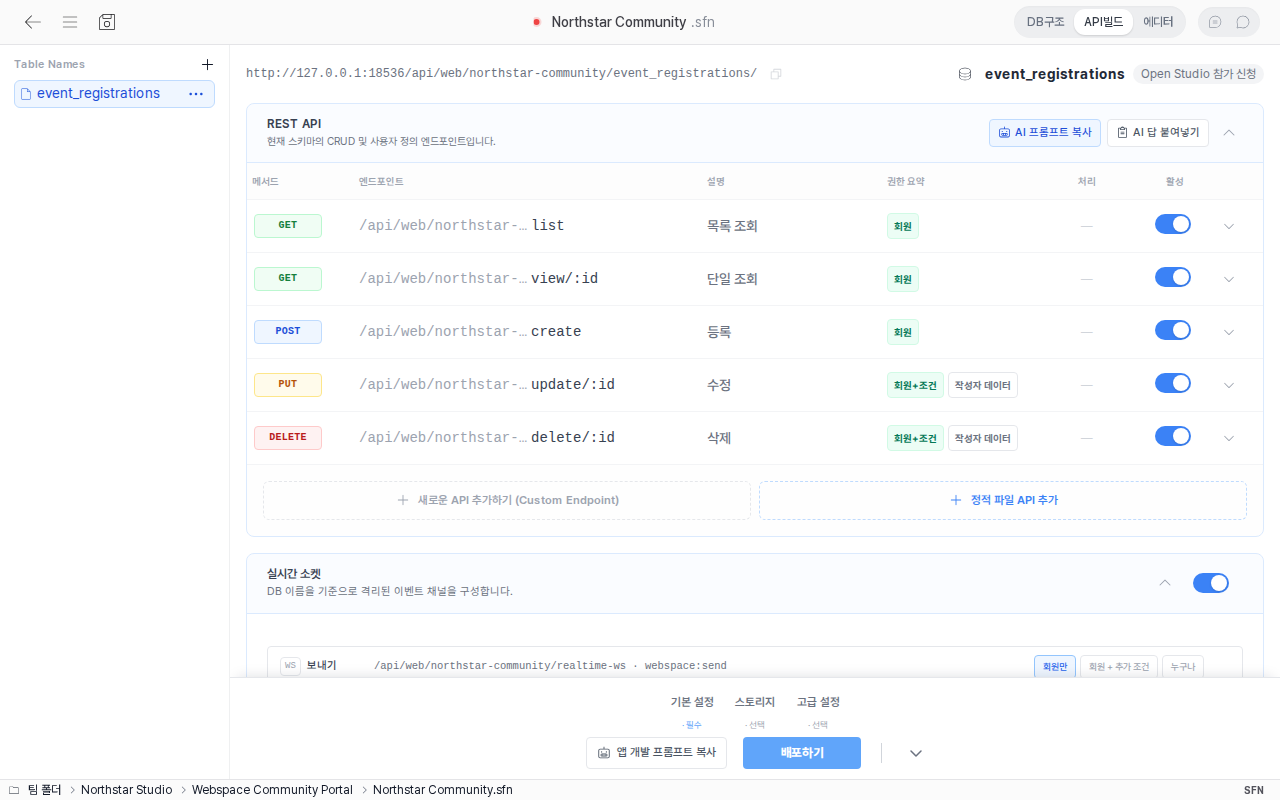Collapse the 실시간 소켓 section
Viewport: 1280px width, 800px height.
pos(1164,583)
